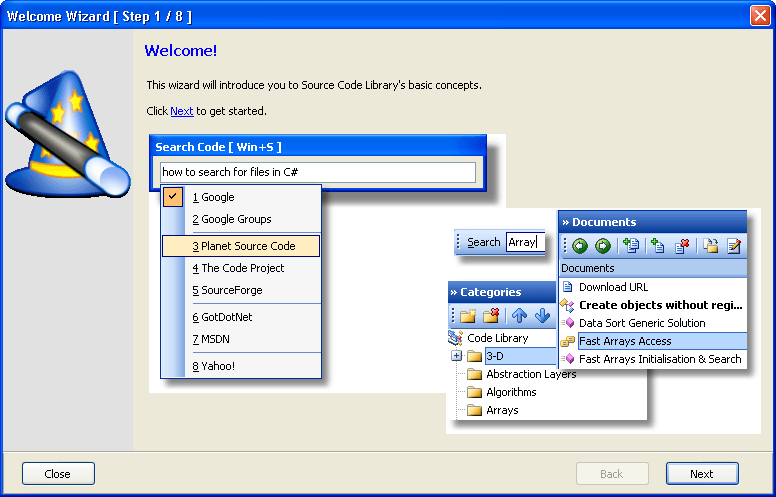Close the Welcome Wizard with the X button
Screen dimensions: 776x497
click(x=760, y=15)
